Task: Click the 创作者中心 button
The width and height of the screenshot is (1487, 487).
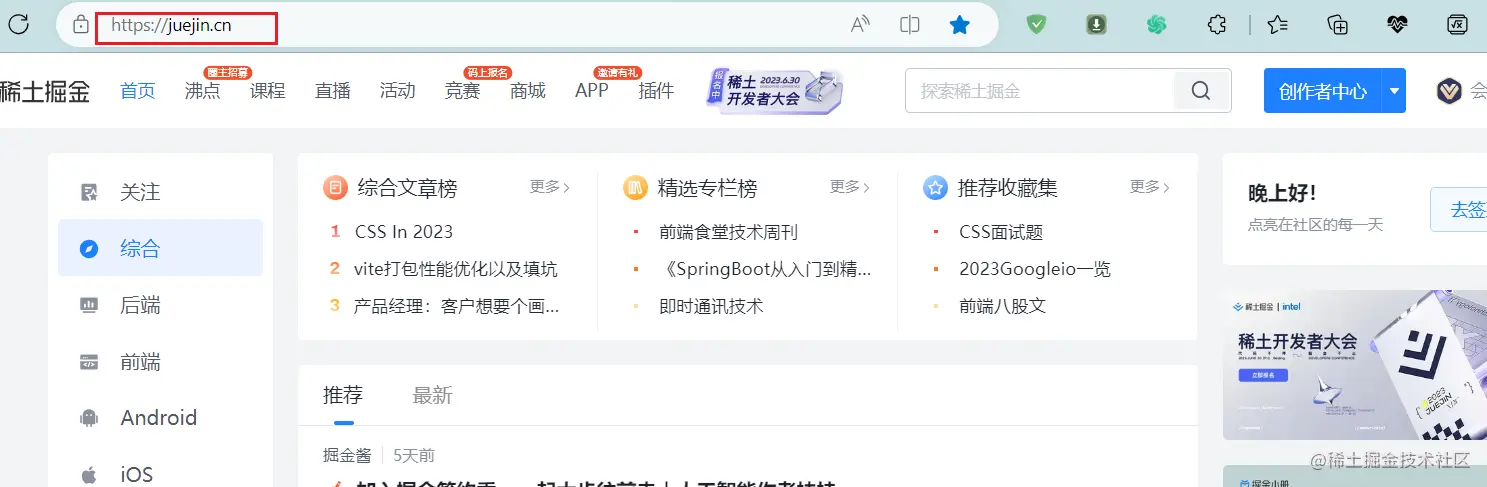Action: (1323, 91)
